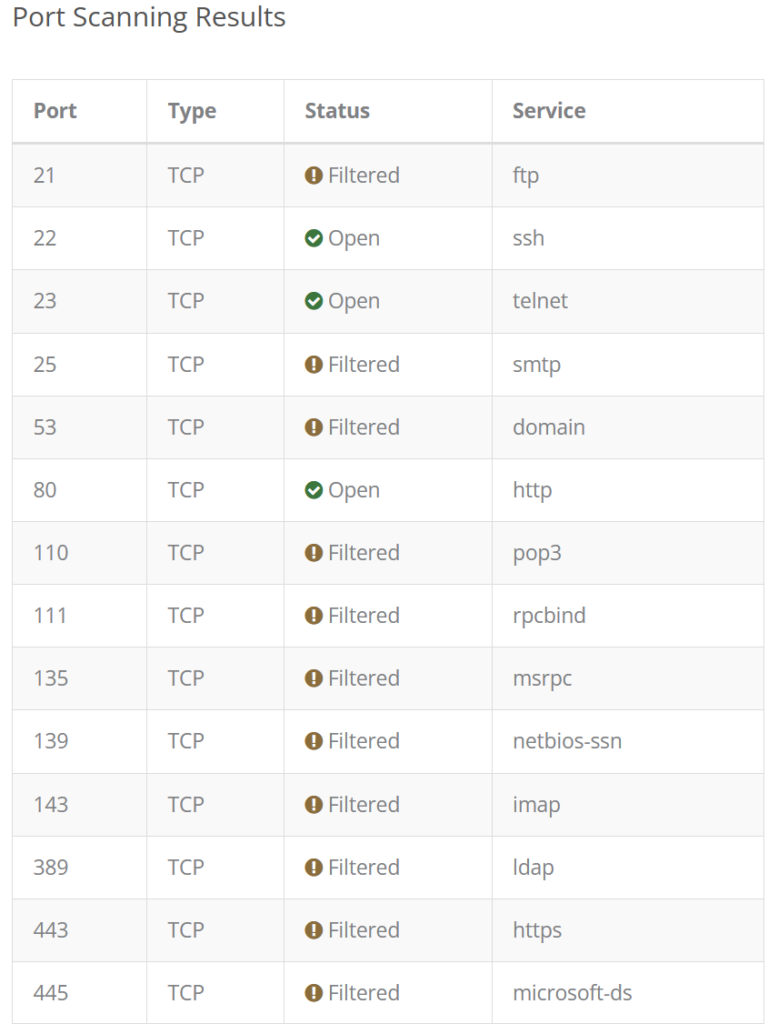Click the Filtered warning icon for port 21

[314, 176]
